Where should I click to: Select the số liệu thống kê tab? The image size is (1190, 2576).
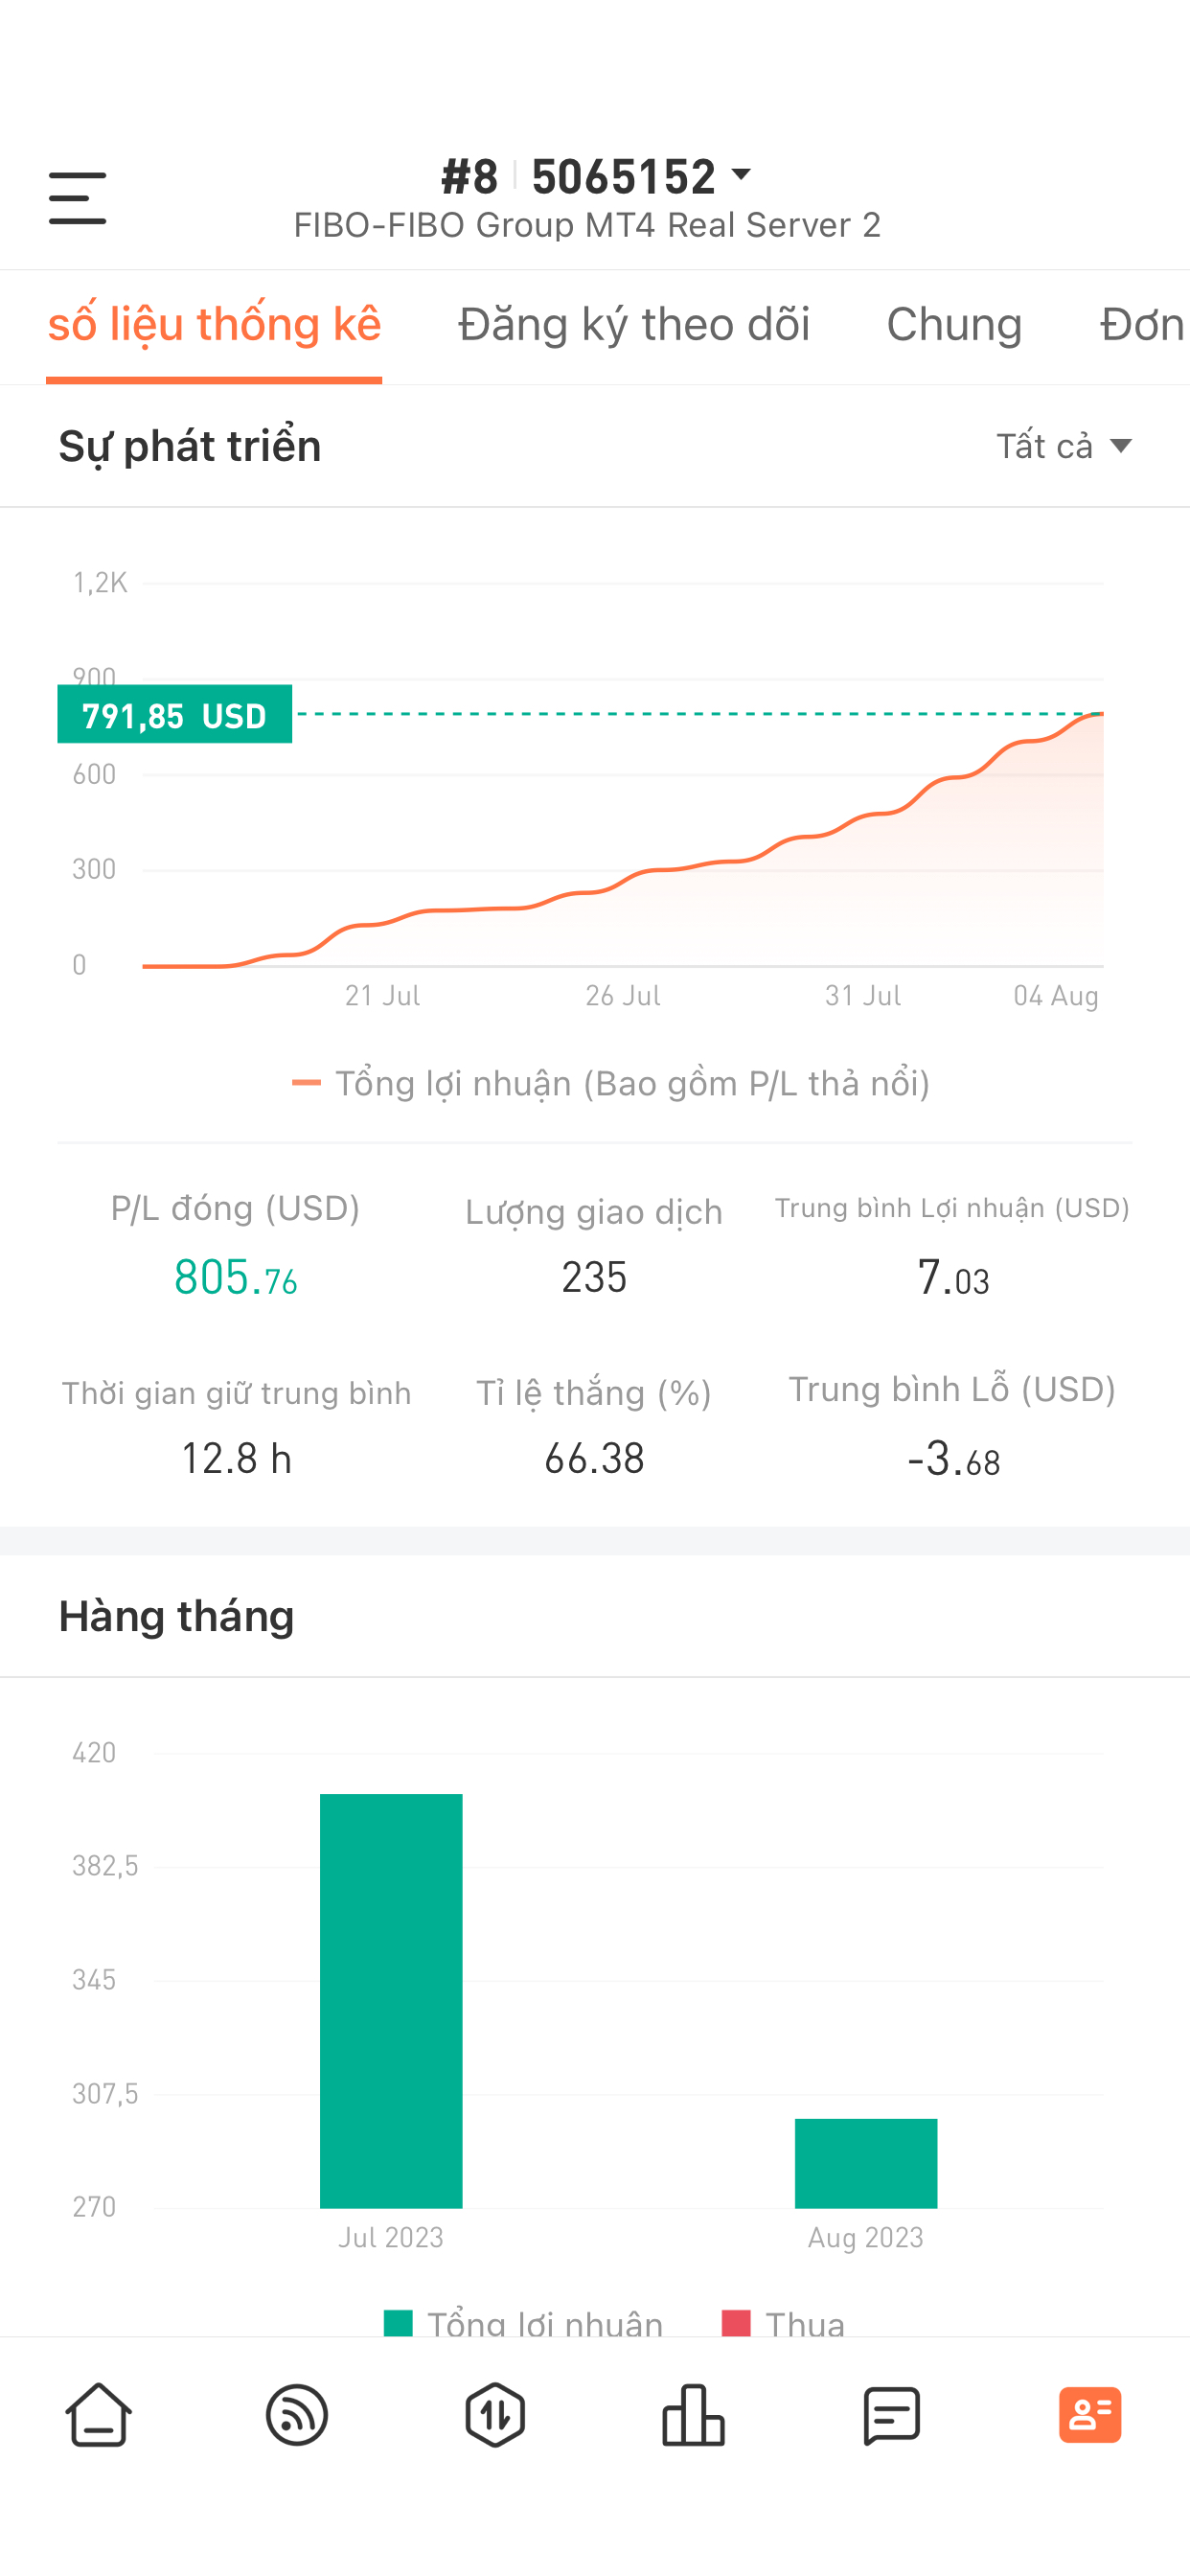[214, 325]
